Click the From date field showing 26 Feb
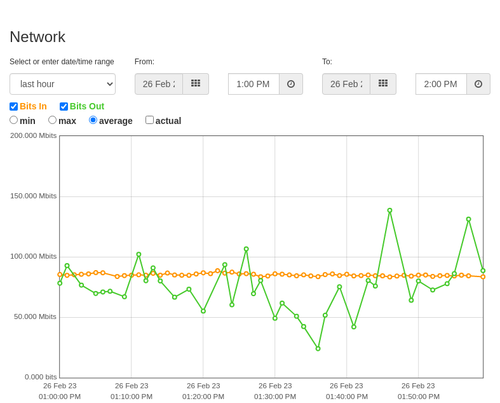 pyautogui.click(x=159, y=84)
